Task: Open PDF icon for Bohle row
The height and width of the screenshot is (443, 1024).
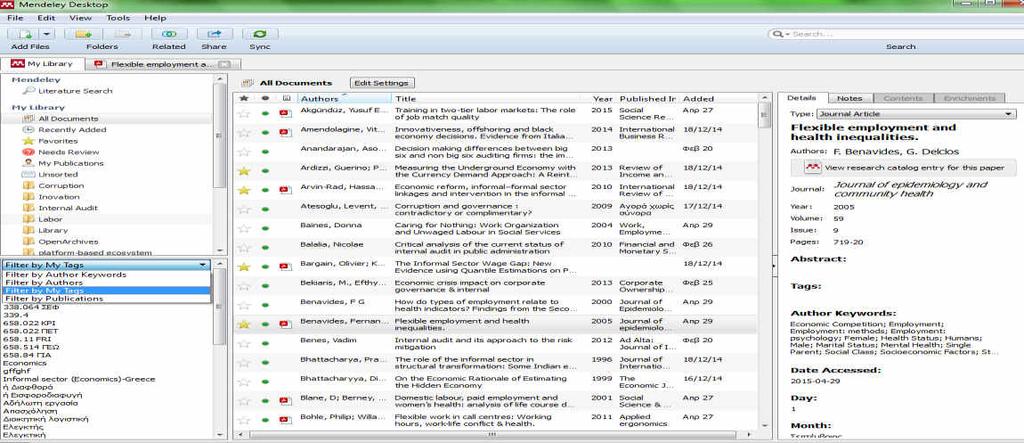Action: click(x=285, y=420)
